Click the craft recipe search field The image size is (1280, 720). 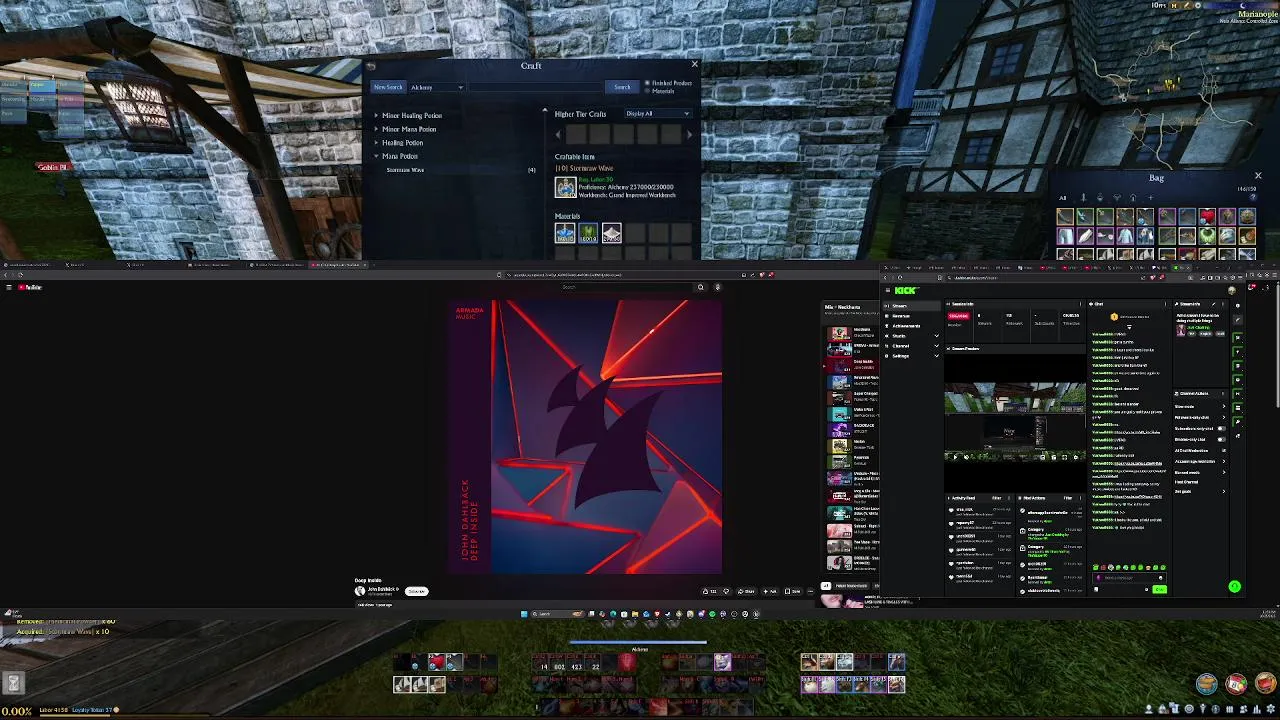(x=535, y=87)
